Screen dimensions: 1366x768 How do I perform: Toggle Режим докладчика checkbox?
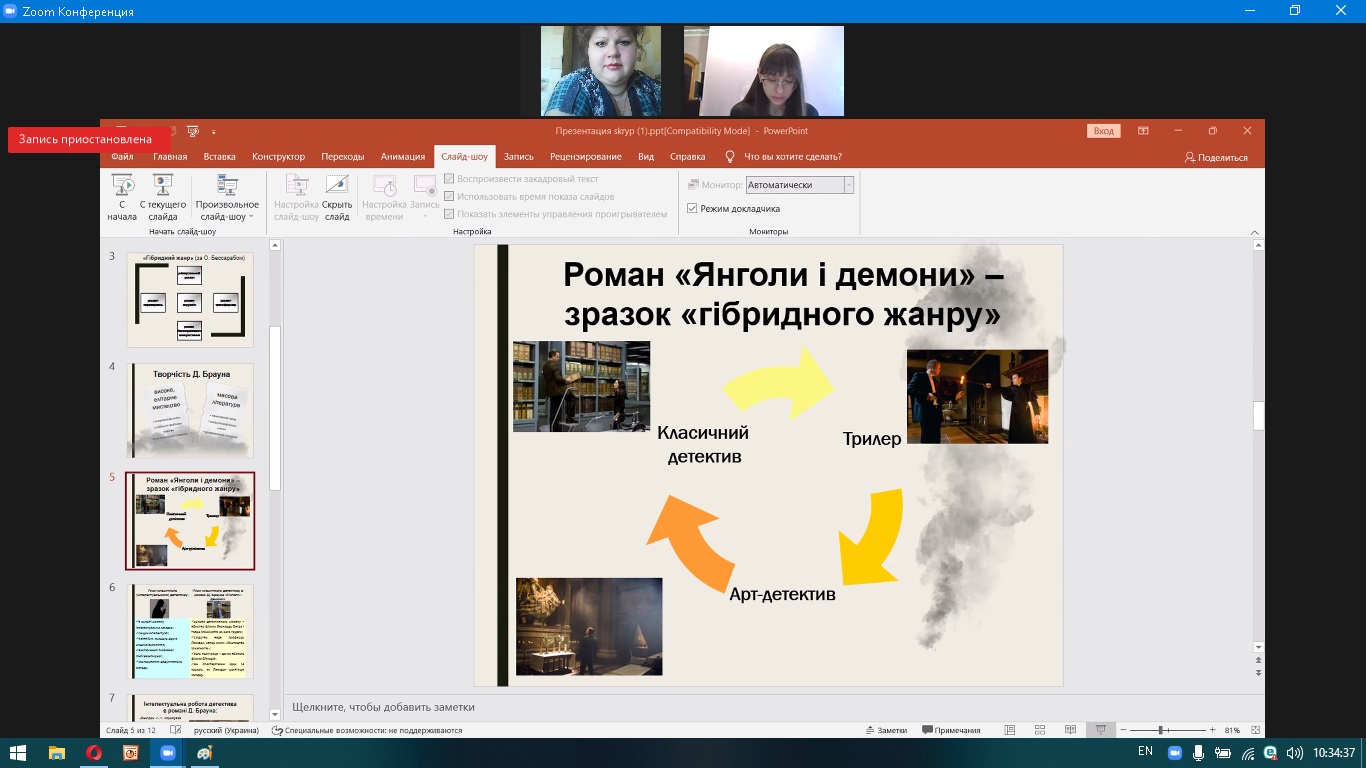click(692, 209)
